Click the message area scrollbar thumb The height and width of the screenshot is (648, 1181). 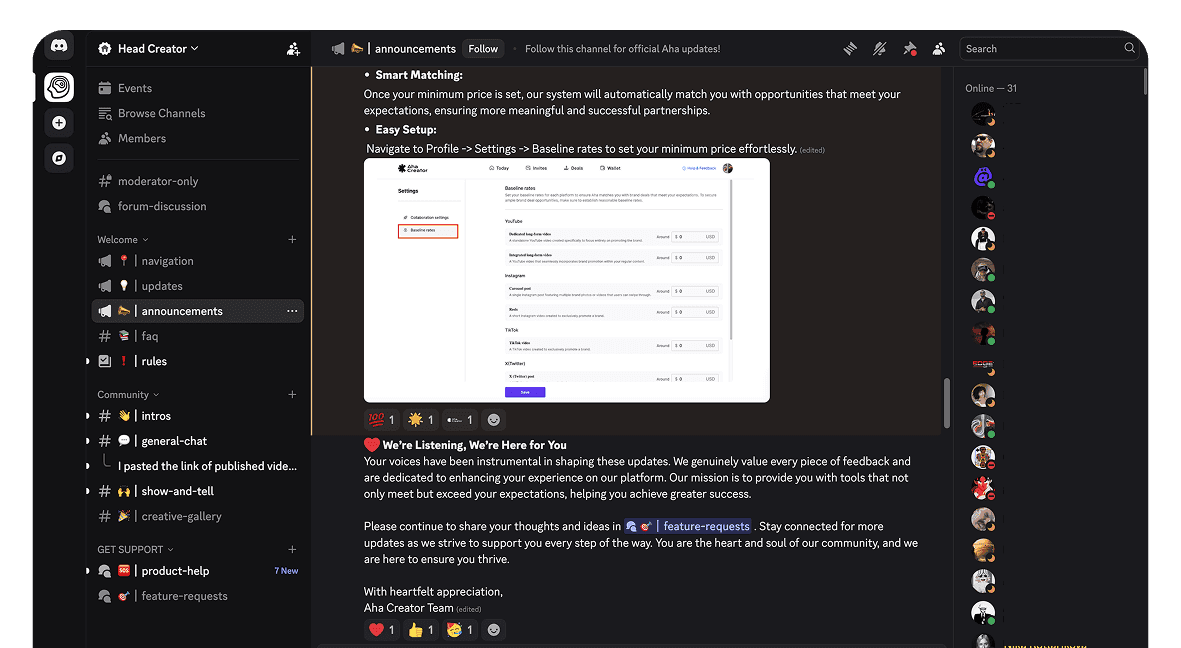947,404
